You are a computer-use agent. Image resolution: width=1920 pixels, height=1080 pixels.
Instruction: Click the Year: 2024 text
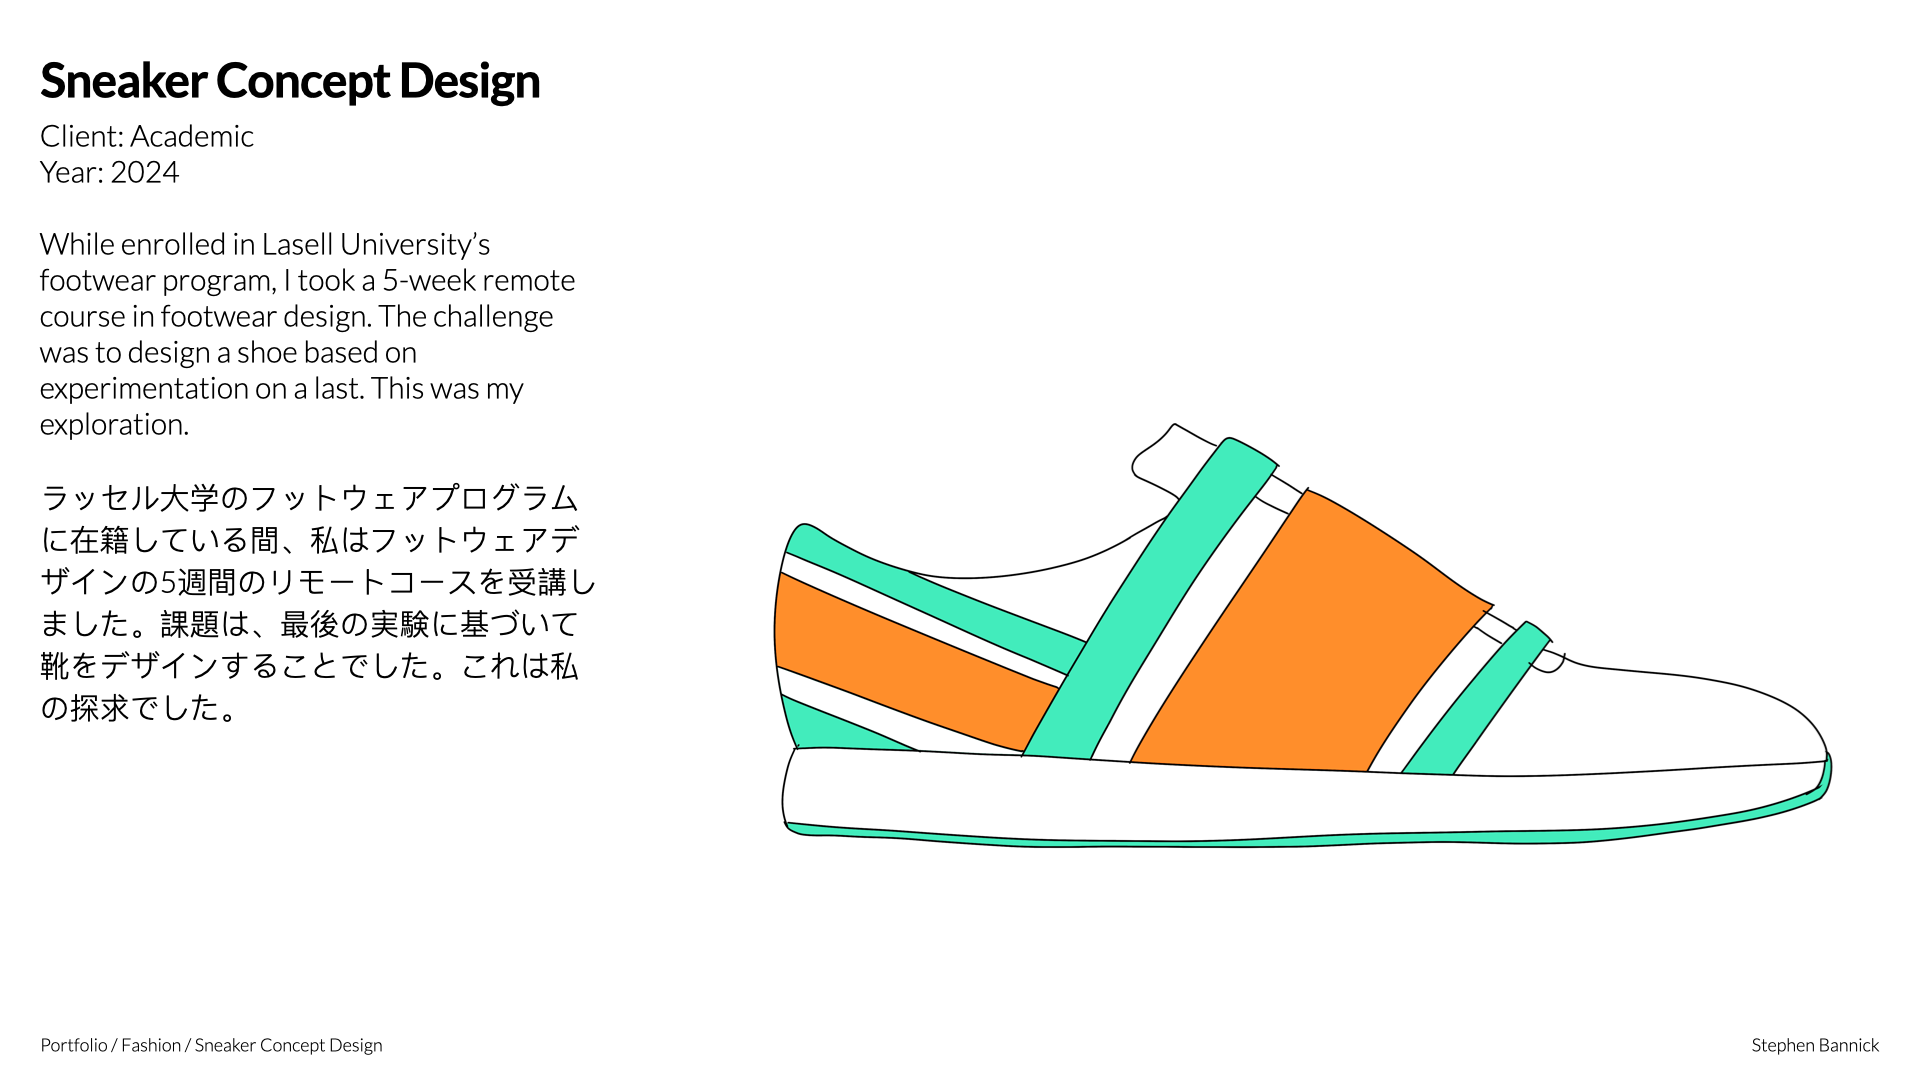point(110,172)
